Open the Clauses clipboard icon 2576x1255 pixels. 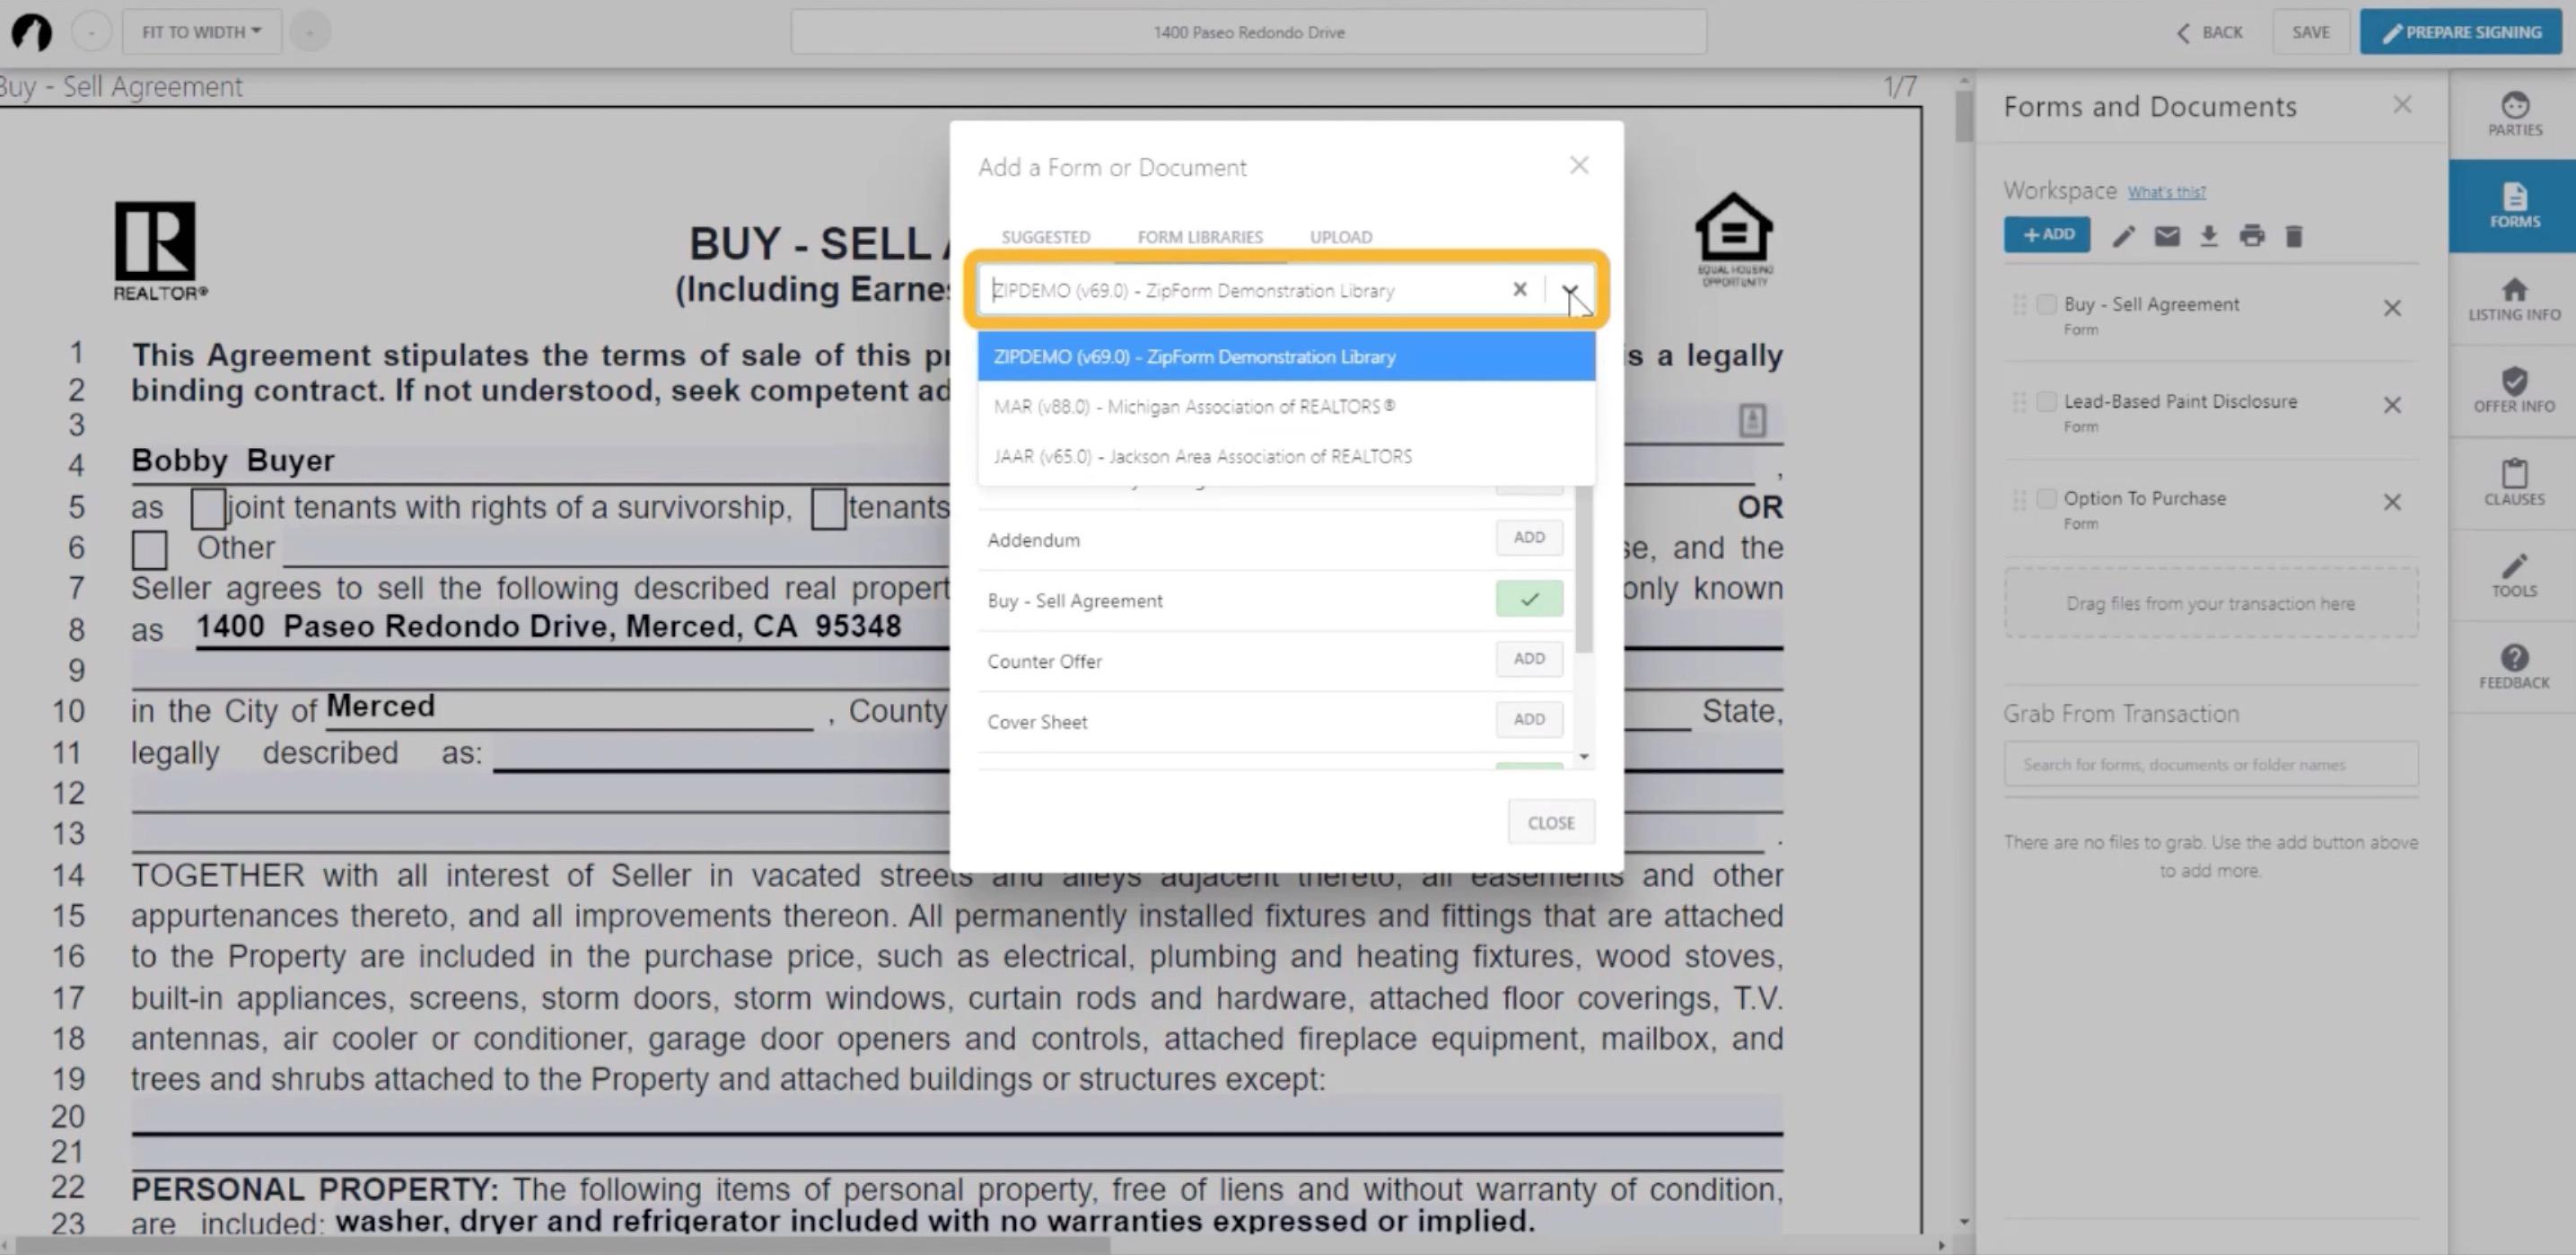coord(2513,481)
